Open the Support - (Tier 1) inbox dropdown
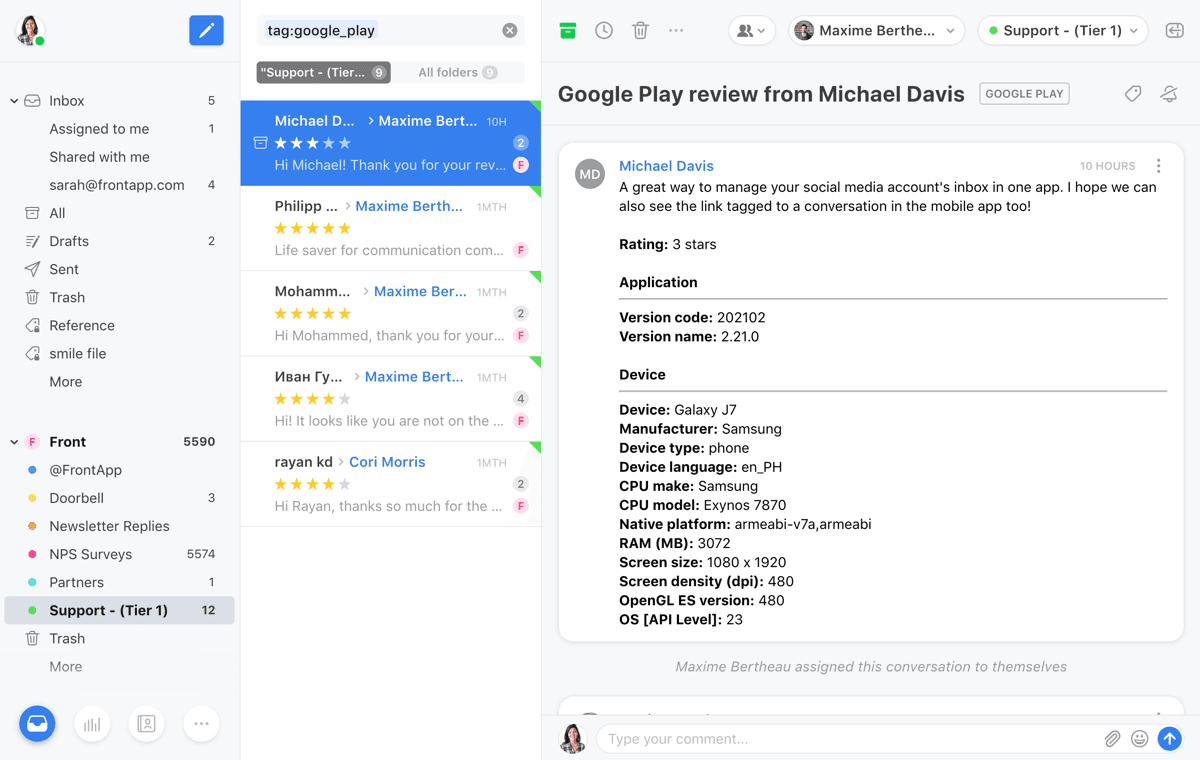 click(1063, 31)
